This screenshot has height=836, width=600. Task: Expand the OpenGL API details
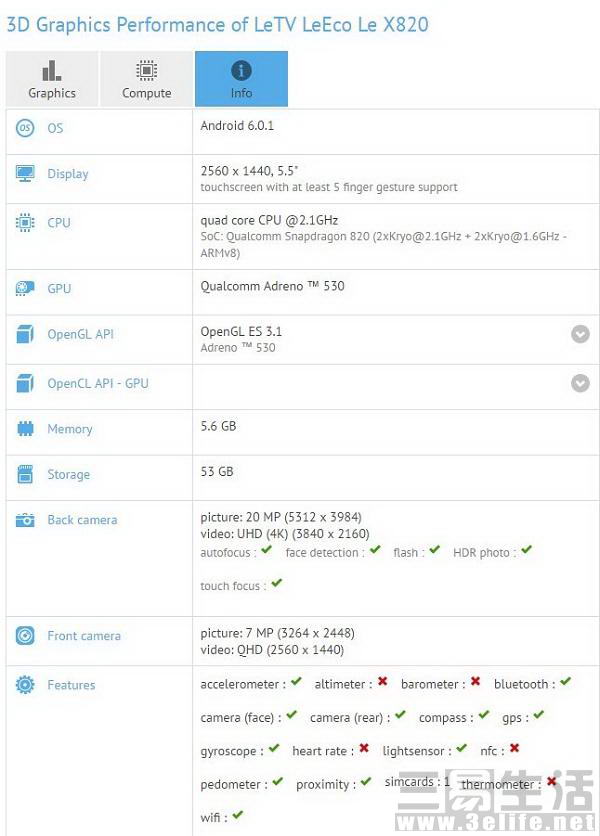point(580,334)
